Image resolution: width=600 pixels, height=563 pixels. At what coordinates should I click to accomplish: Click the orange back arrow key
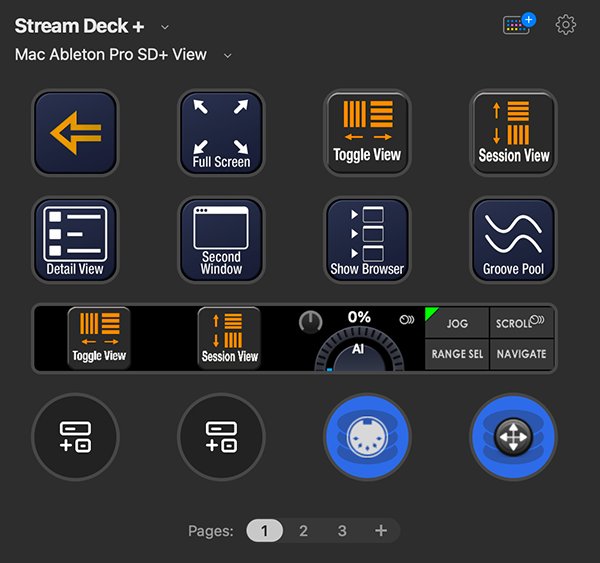[x=75, y=133]
